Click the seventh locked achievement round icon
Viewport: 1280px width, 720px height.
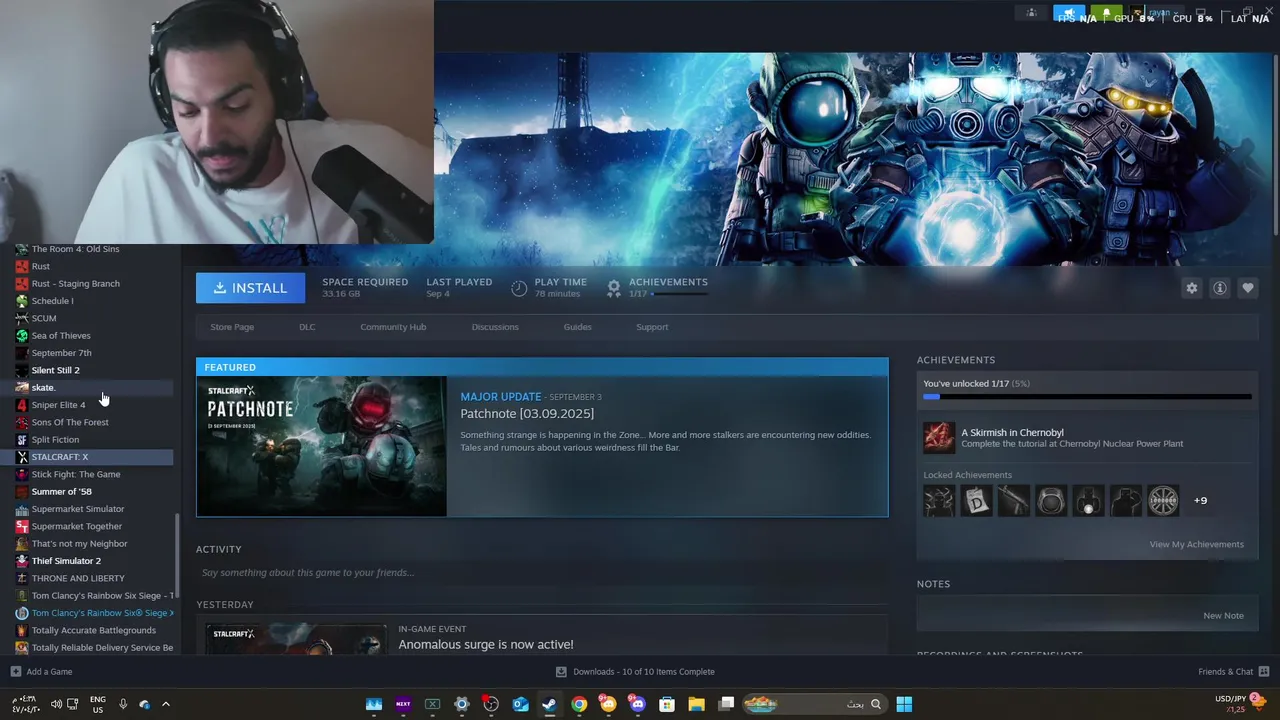pos(1163,500)
